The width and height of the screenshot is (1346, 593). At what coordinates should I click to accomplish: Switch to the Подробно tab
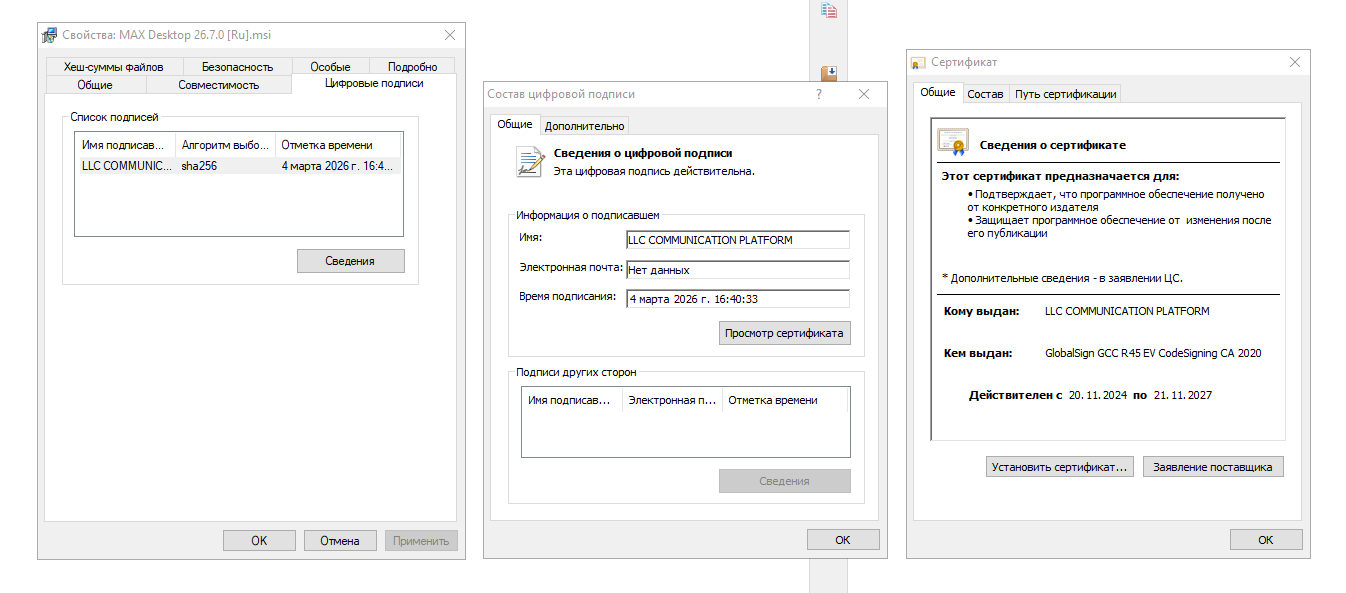click(x=412, y=67)
